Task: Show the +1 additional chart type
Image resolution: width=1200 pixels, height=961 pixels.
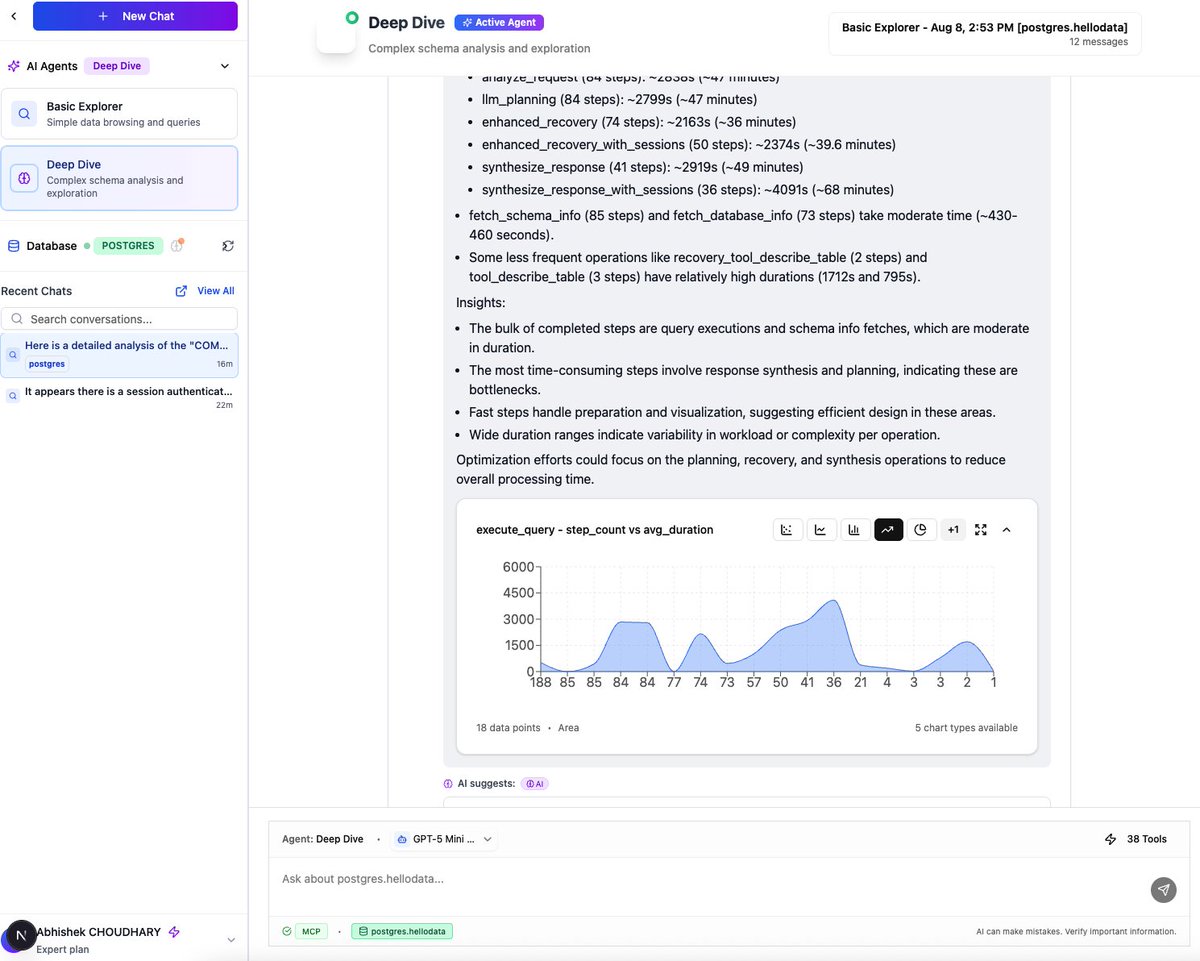Action: coord(953,530)
